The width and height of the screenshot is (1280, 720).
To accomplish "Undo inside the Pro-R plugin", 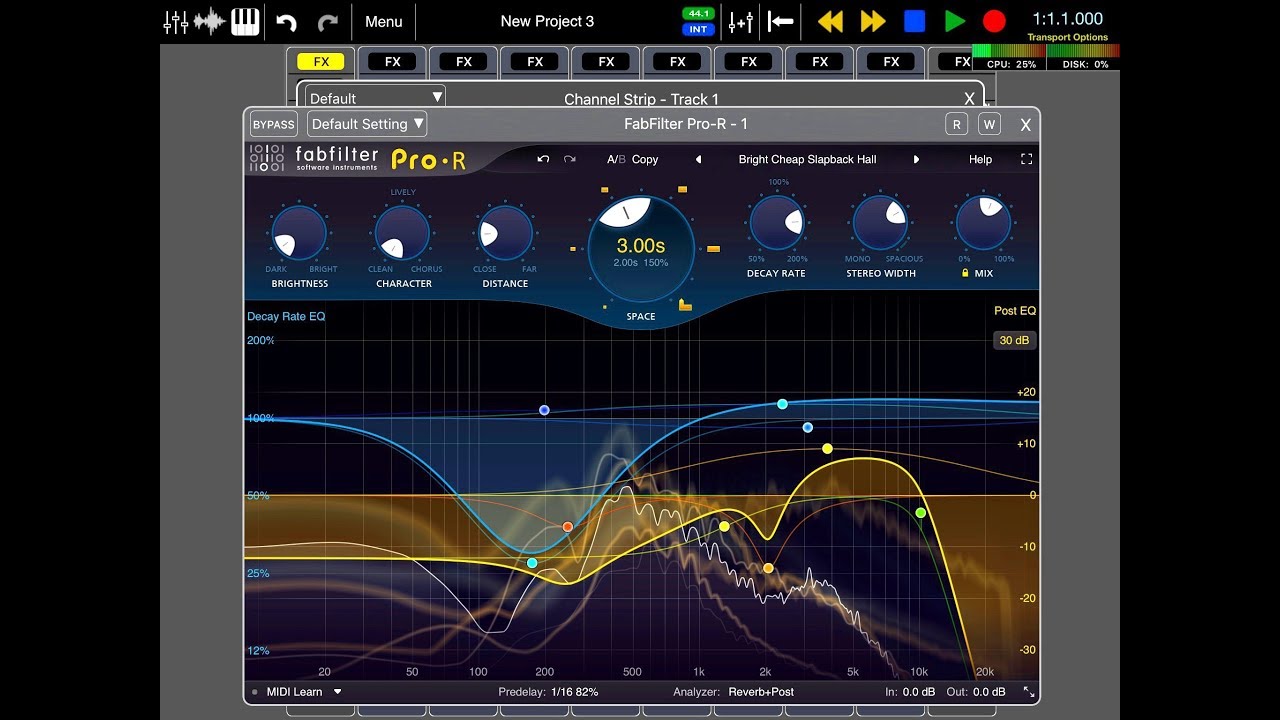I will 543,159.
